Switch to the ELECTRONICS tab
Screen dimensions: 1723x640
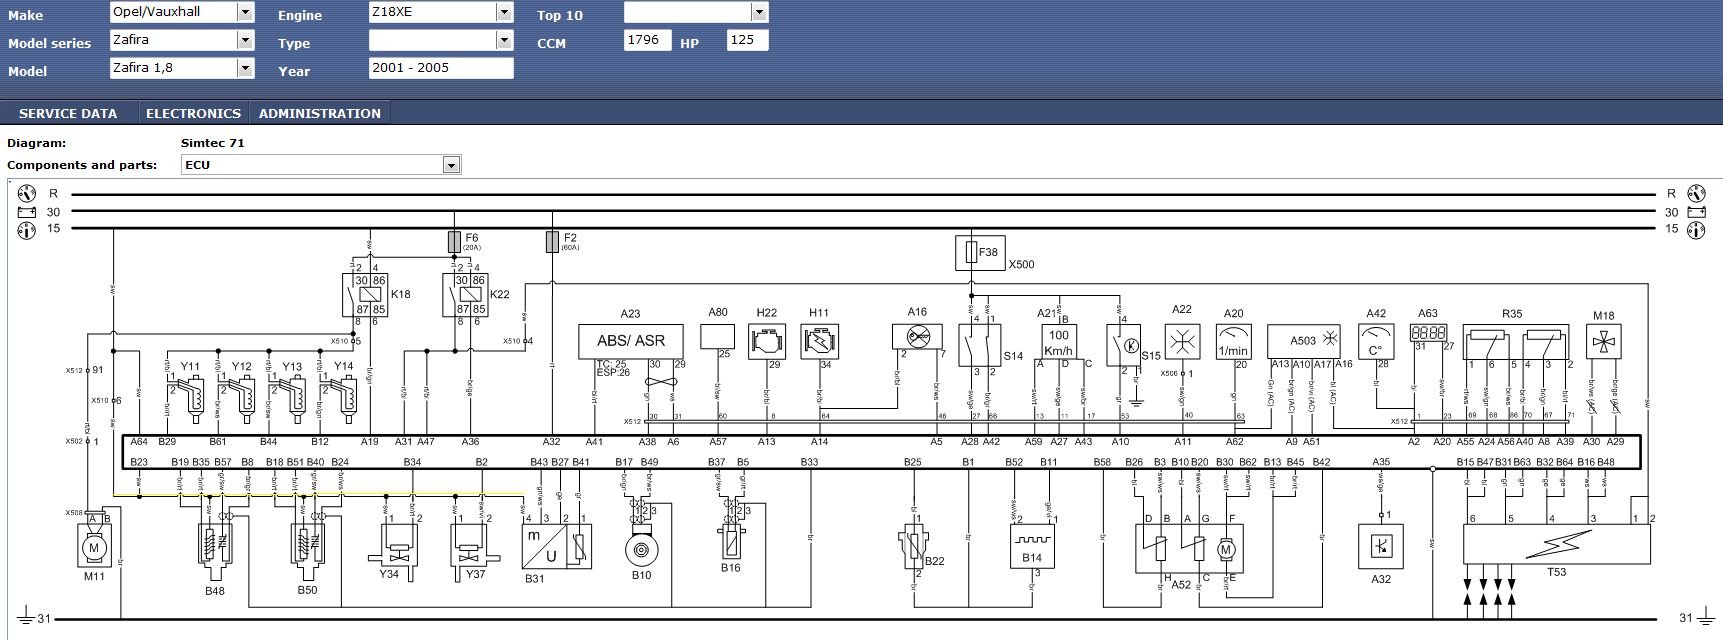point(193,113)
